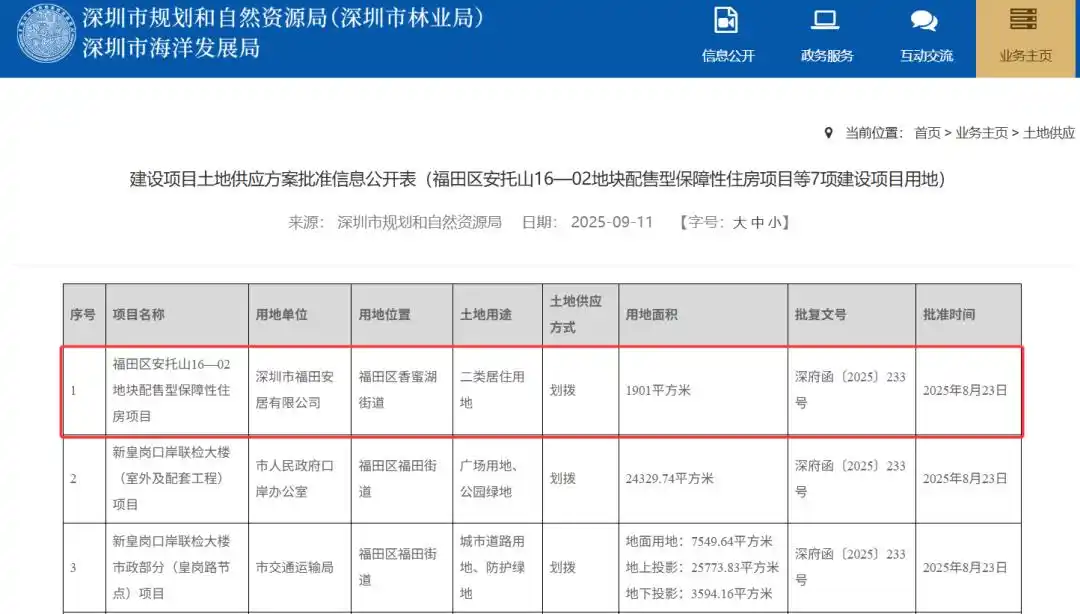Click approval number 深府函〔2025〕233号 in row 2
Screen dimensions: 1080x614
(x=851, y=478)
